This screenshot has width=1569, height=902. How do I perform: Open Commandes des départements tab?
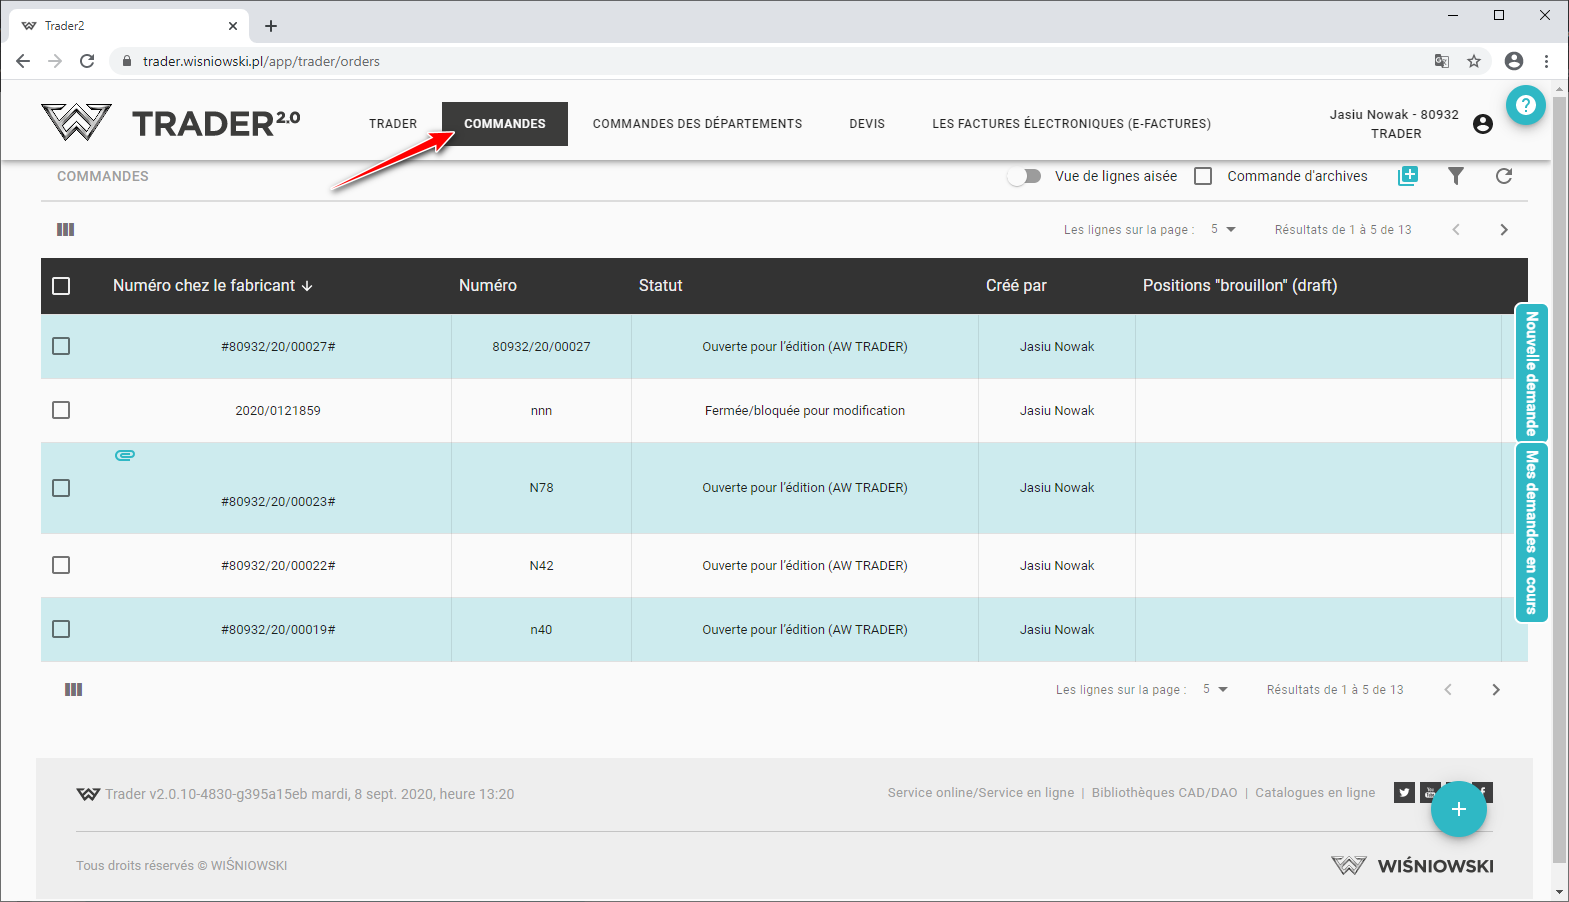point(697,124)
